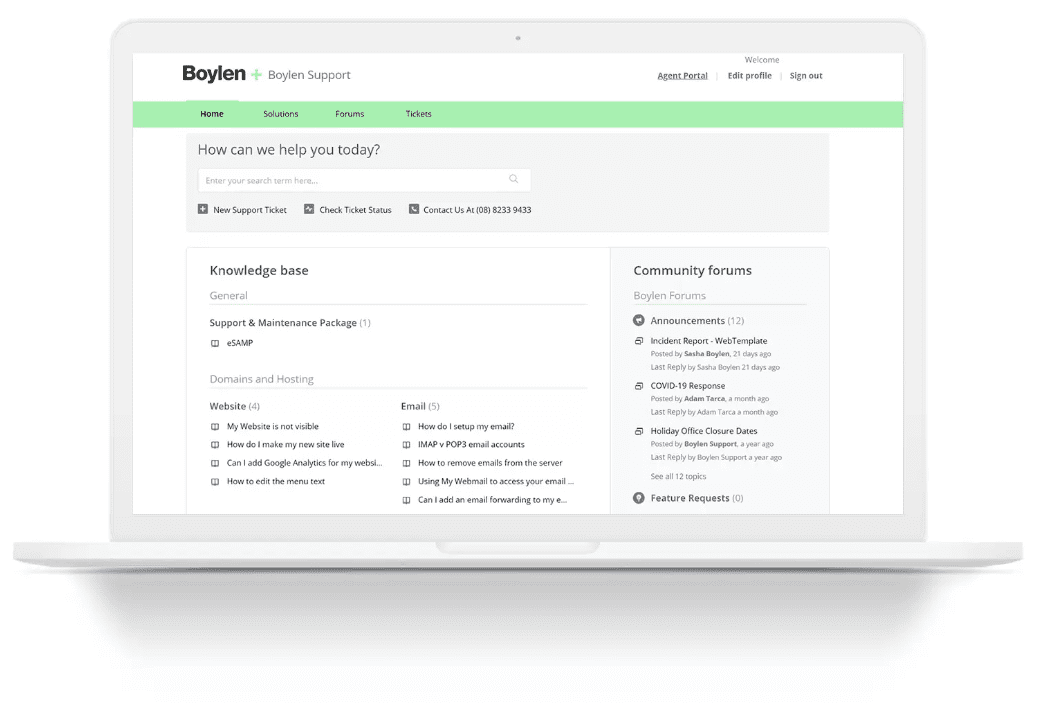
Task: Open the Website (4) category
Action: tap(235, 406)
